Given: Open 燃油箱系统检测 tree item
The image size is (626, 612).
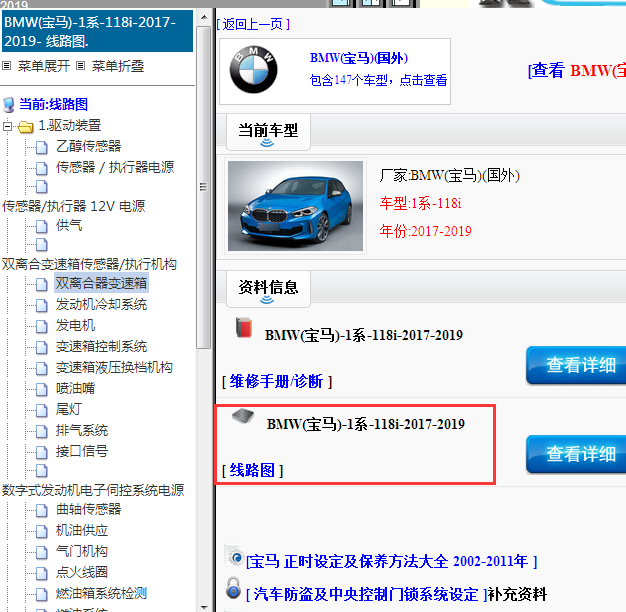Looking at the screenshot, I should (x=101, y=594).
